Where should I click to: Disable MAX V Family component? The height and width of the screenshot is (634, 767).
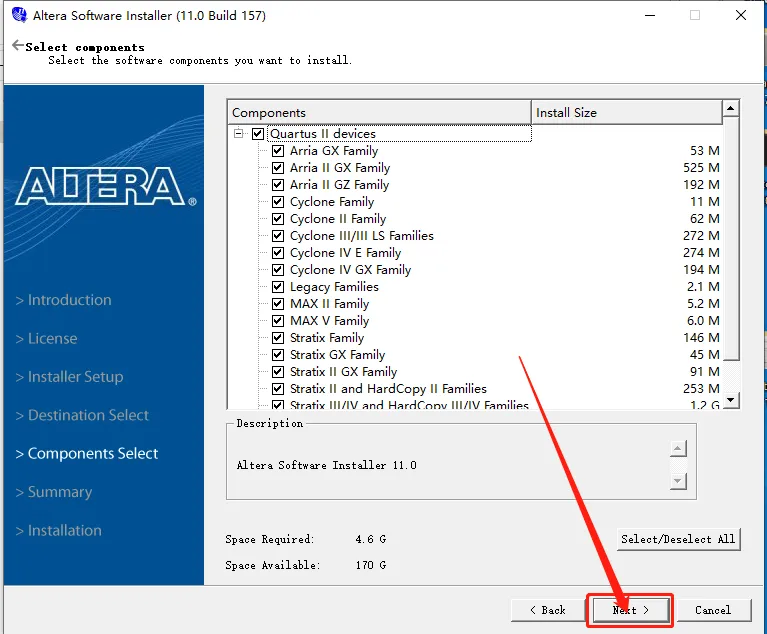pyautogui.click(x=278, y=321)
